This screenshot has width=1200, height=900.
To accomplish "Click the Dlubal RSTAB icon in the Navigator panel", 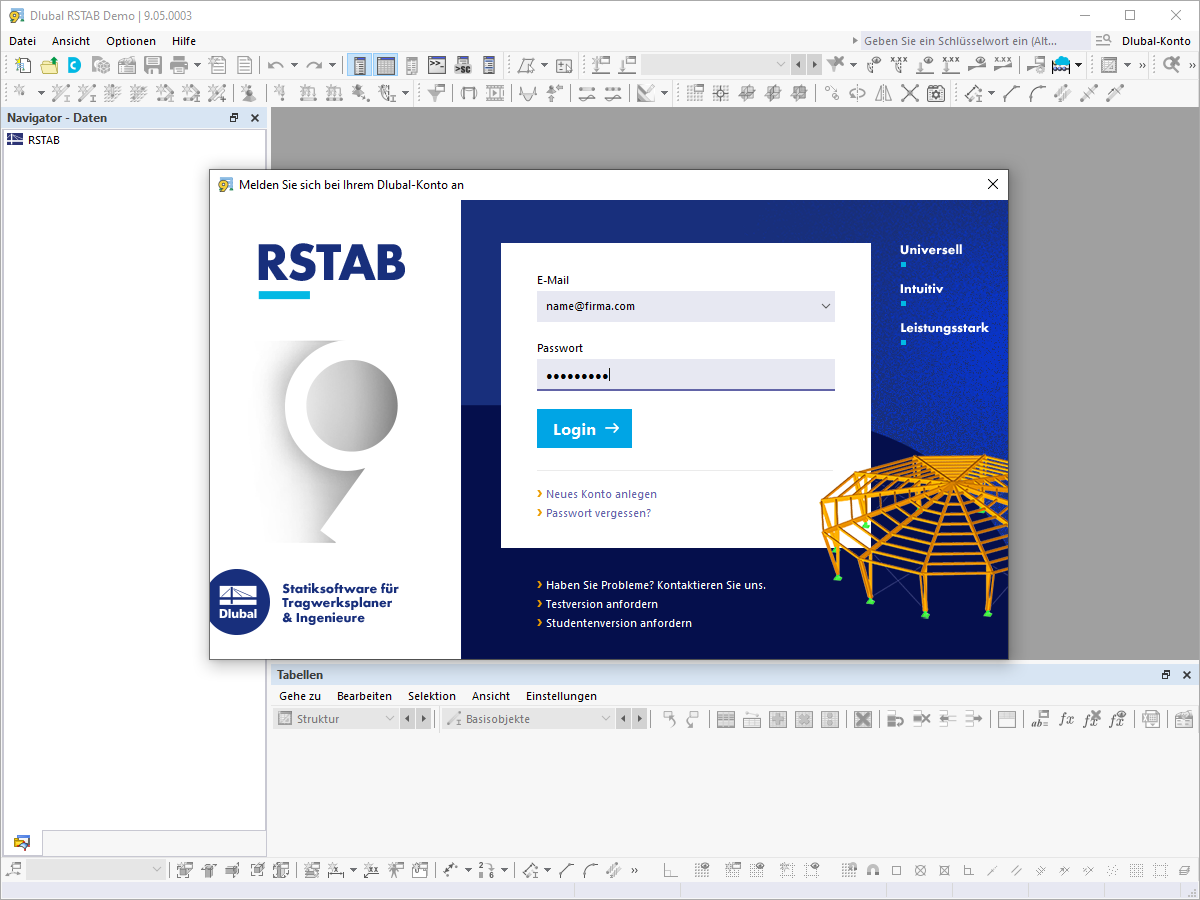I will click(x=14, y=139).
